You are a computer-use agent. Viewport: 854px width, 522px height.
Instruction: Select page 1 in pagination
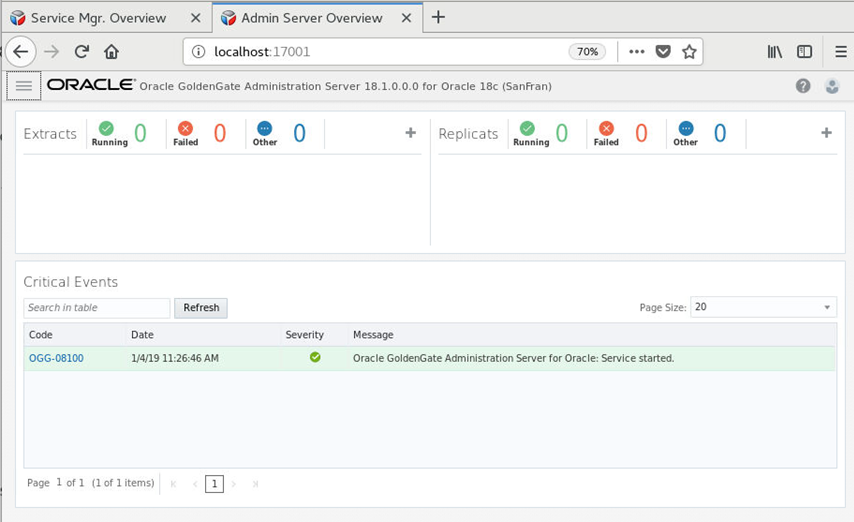click(215, 483)
